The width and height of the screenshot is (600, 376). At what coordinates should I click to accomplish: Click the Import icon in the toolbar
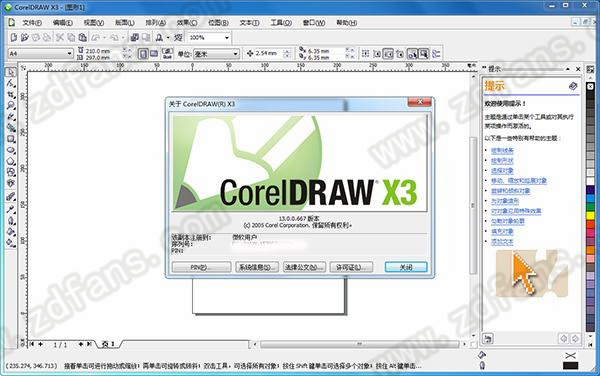tap(134, 37)
